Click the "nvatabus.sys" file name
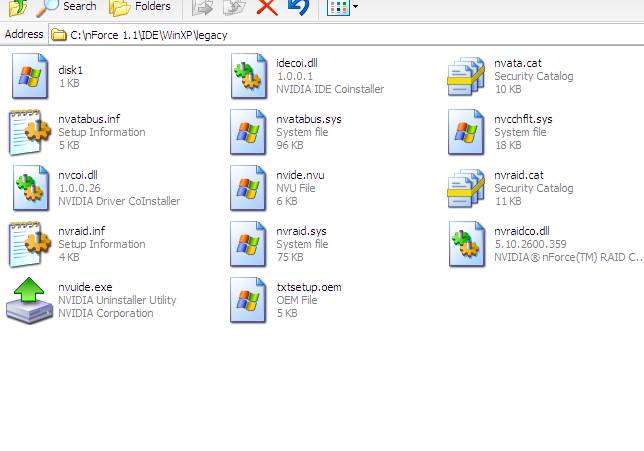 [x=309, y=119]
